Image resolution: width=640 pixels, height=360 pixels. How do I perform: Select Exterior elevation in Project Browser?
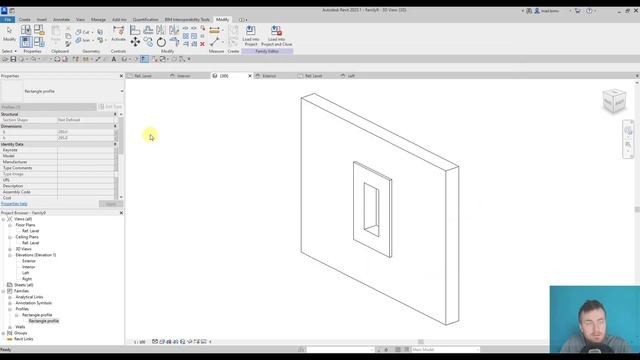29,261
